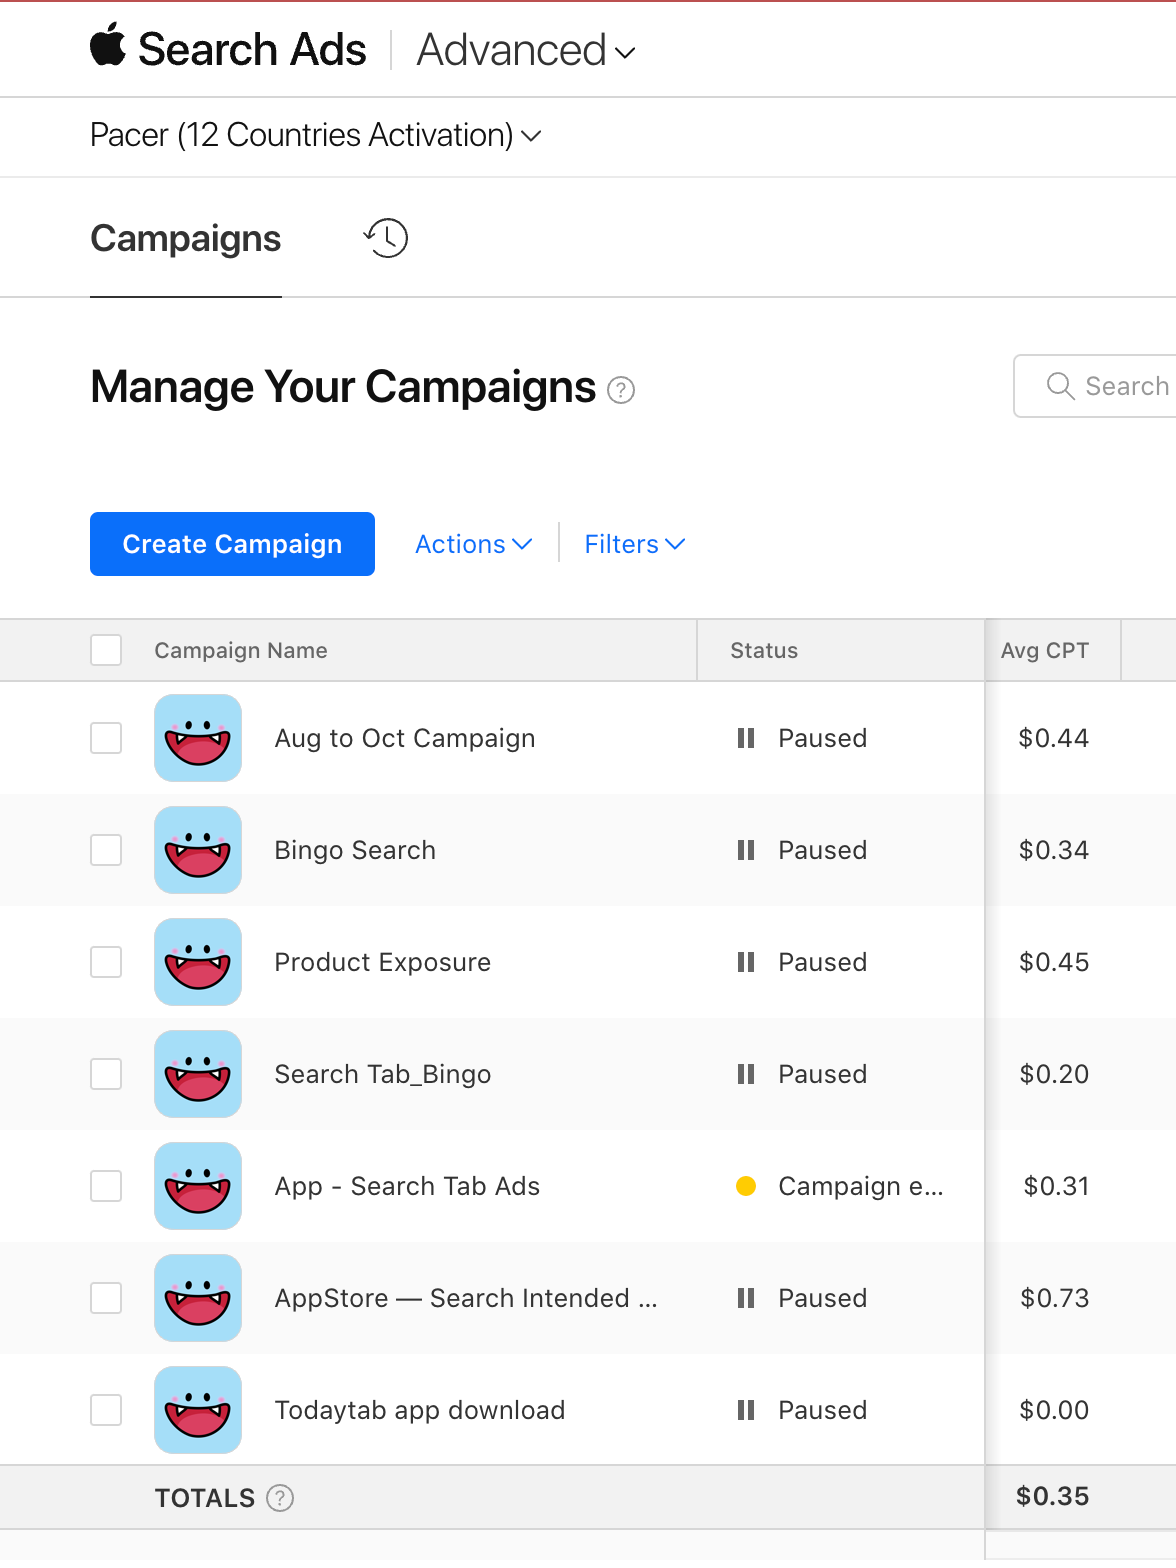This screenshot has width=1176, height=1568.
Task: Sort by Status column header
Action: [764, 650]
